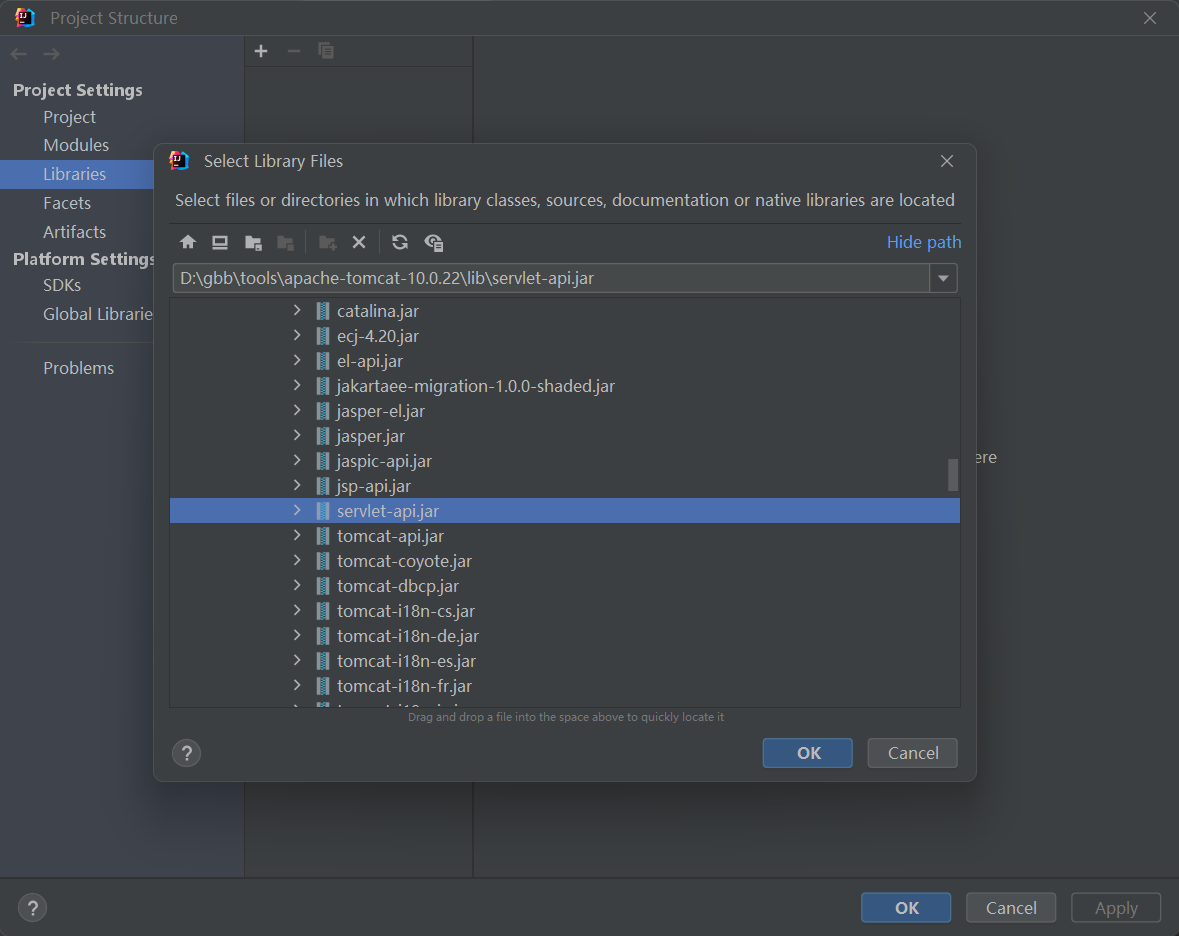1179x936 pixels.
Task: Expand ecj-4.20.jar node
Action: pyautogui.click(x=297, y=335)
